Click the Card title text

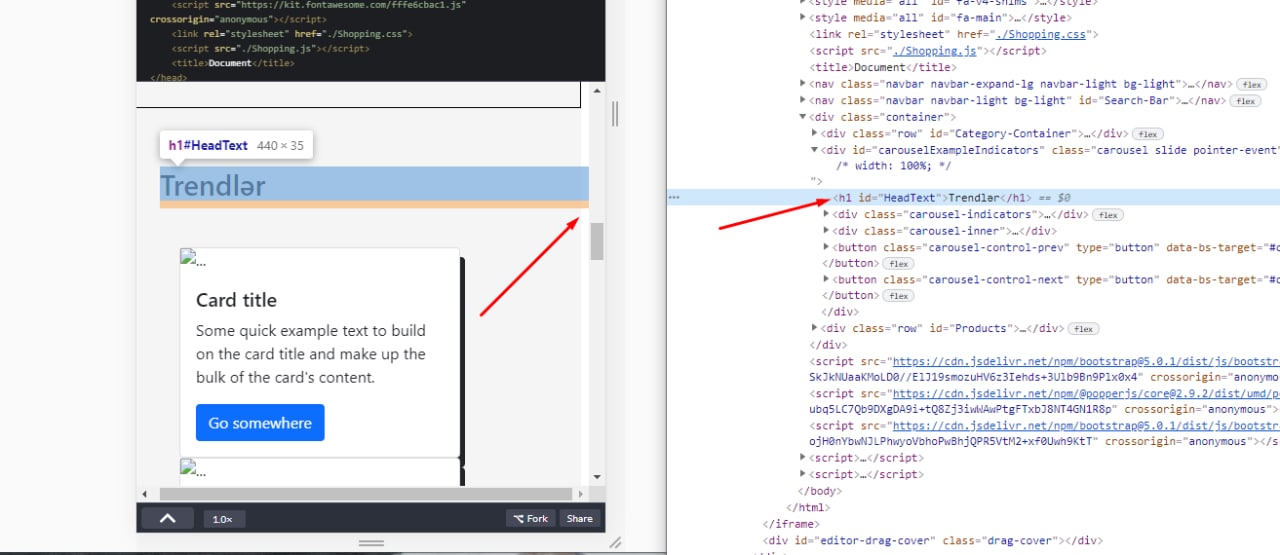pyautogui.click(x=236, y=300)
